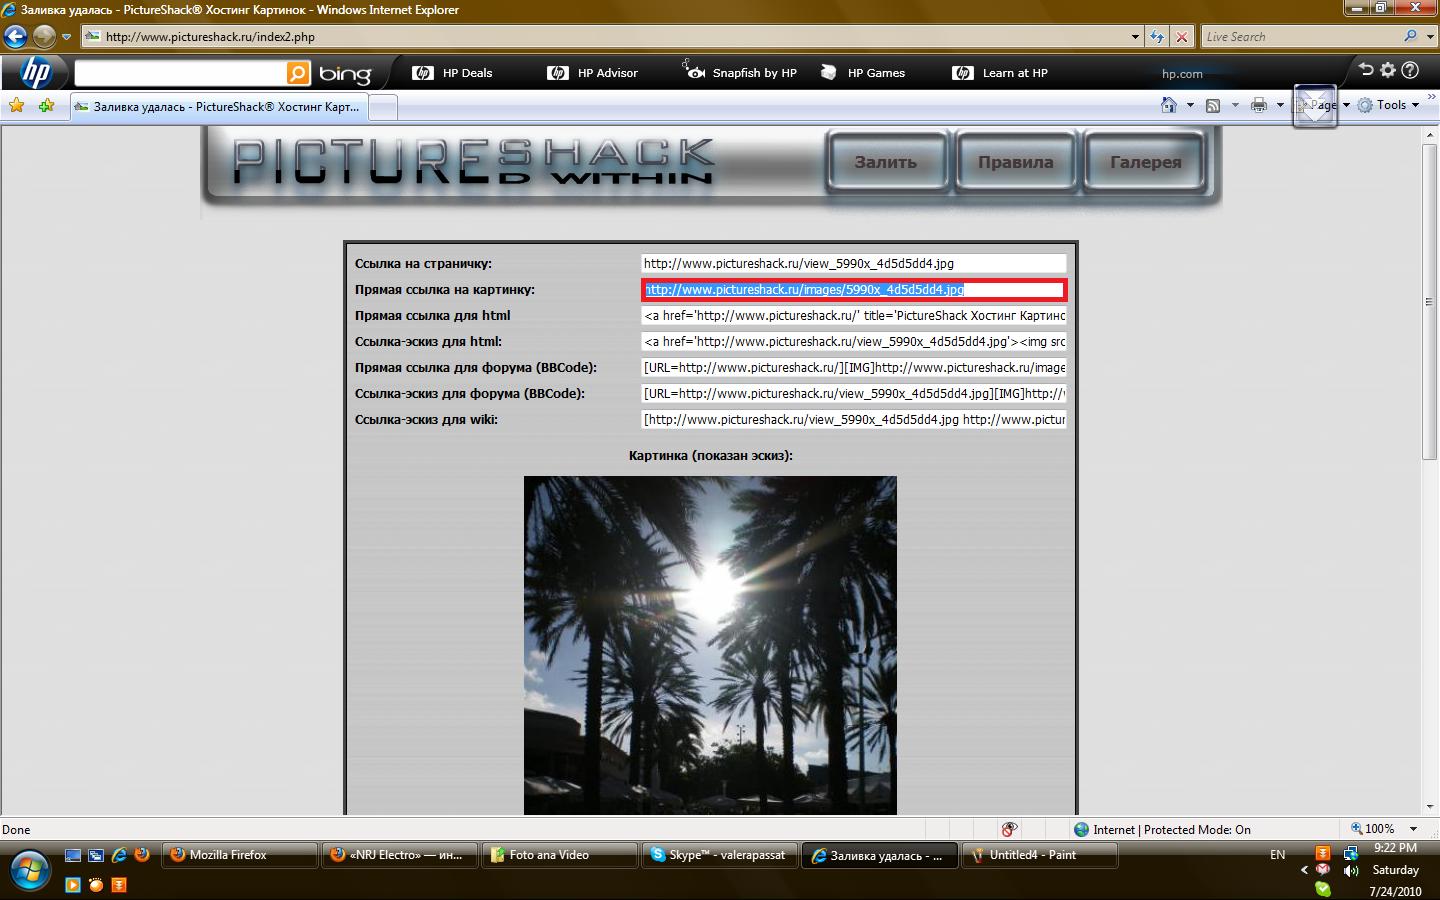Click the Live Search input box

tap(1300, 37)
